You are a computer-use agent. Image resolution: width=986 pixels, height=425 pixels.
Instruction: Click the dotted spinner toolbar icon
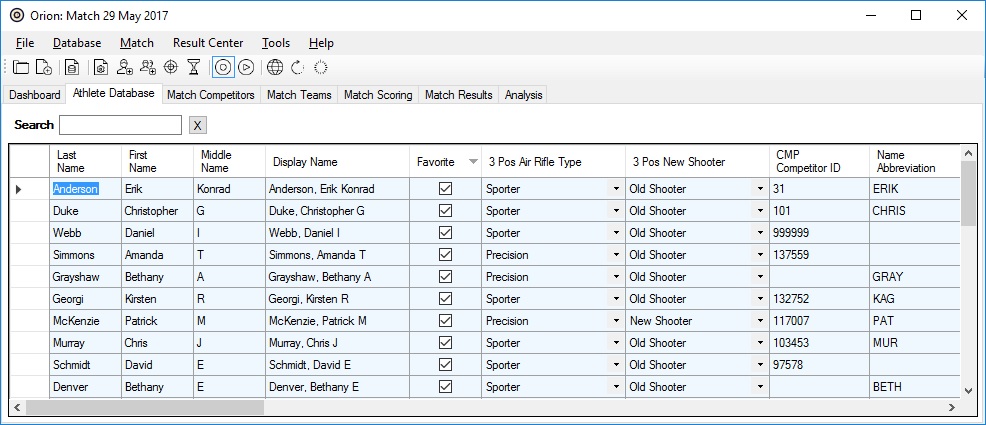pos(321,67)
